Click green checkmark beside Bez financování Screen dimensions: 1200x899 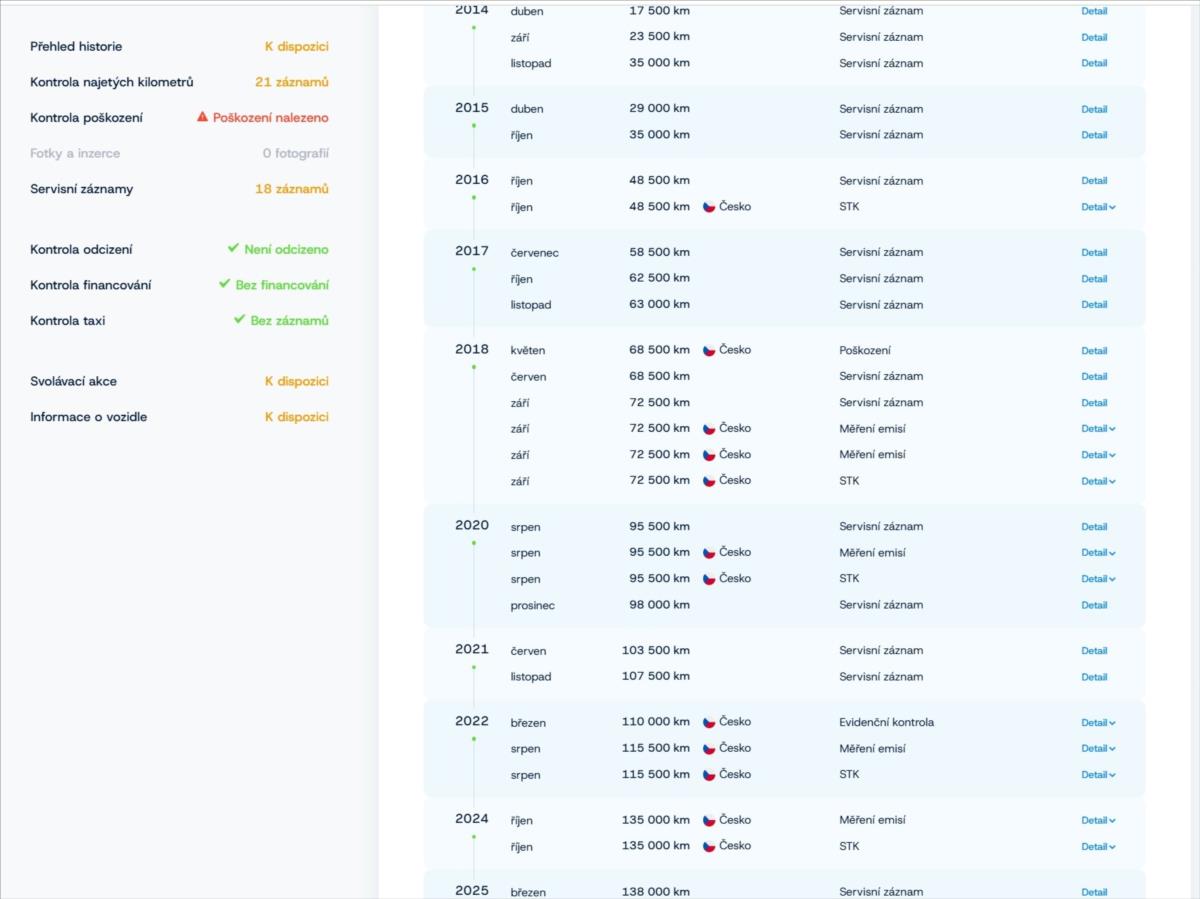coord(225,284)
